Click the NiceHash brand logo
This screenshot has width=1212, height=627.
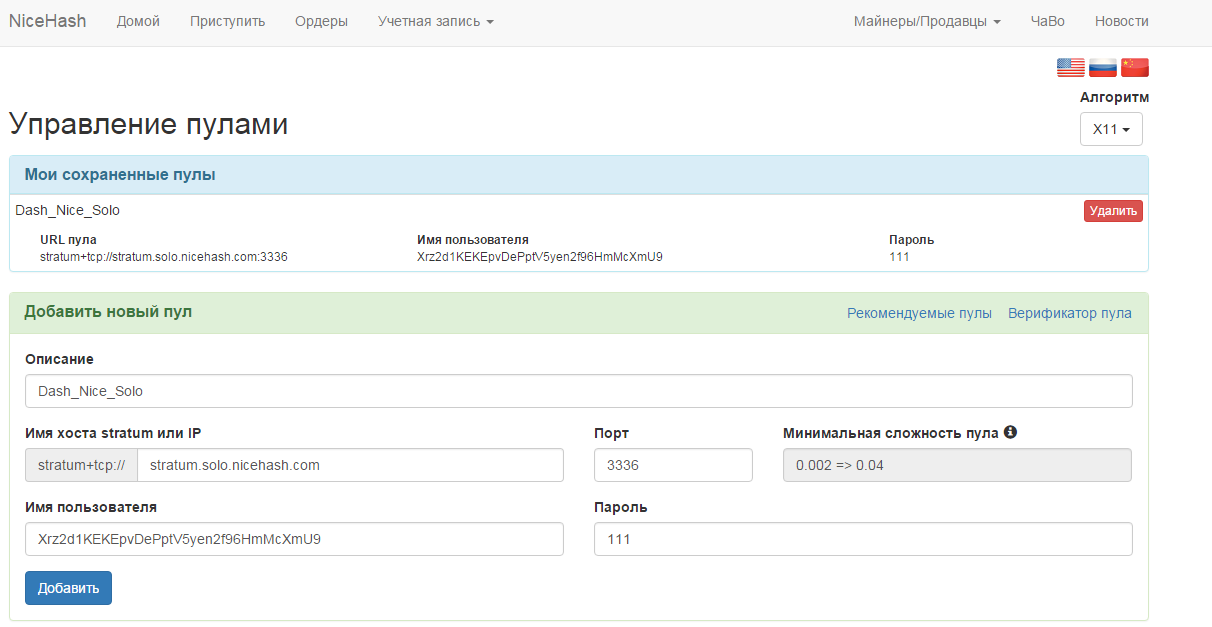point(47,21)
